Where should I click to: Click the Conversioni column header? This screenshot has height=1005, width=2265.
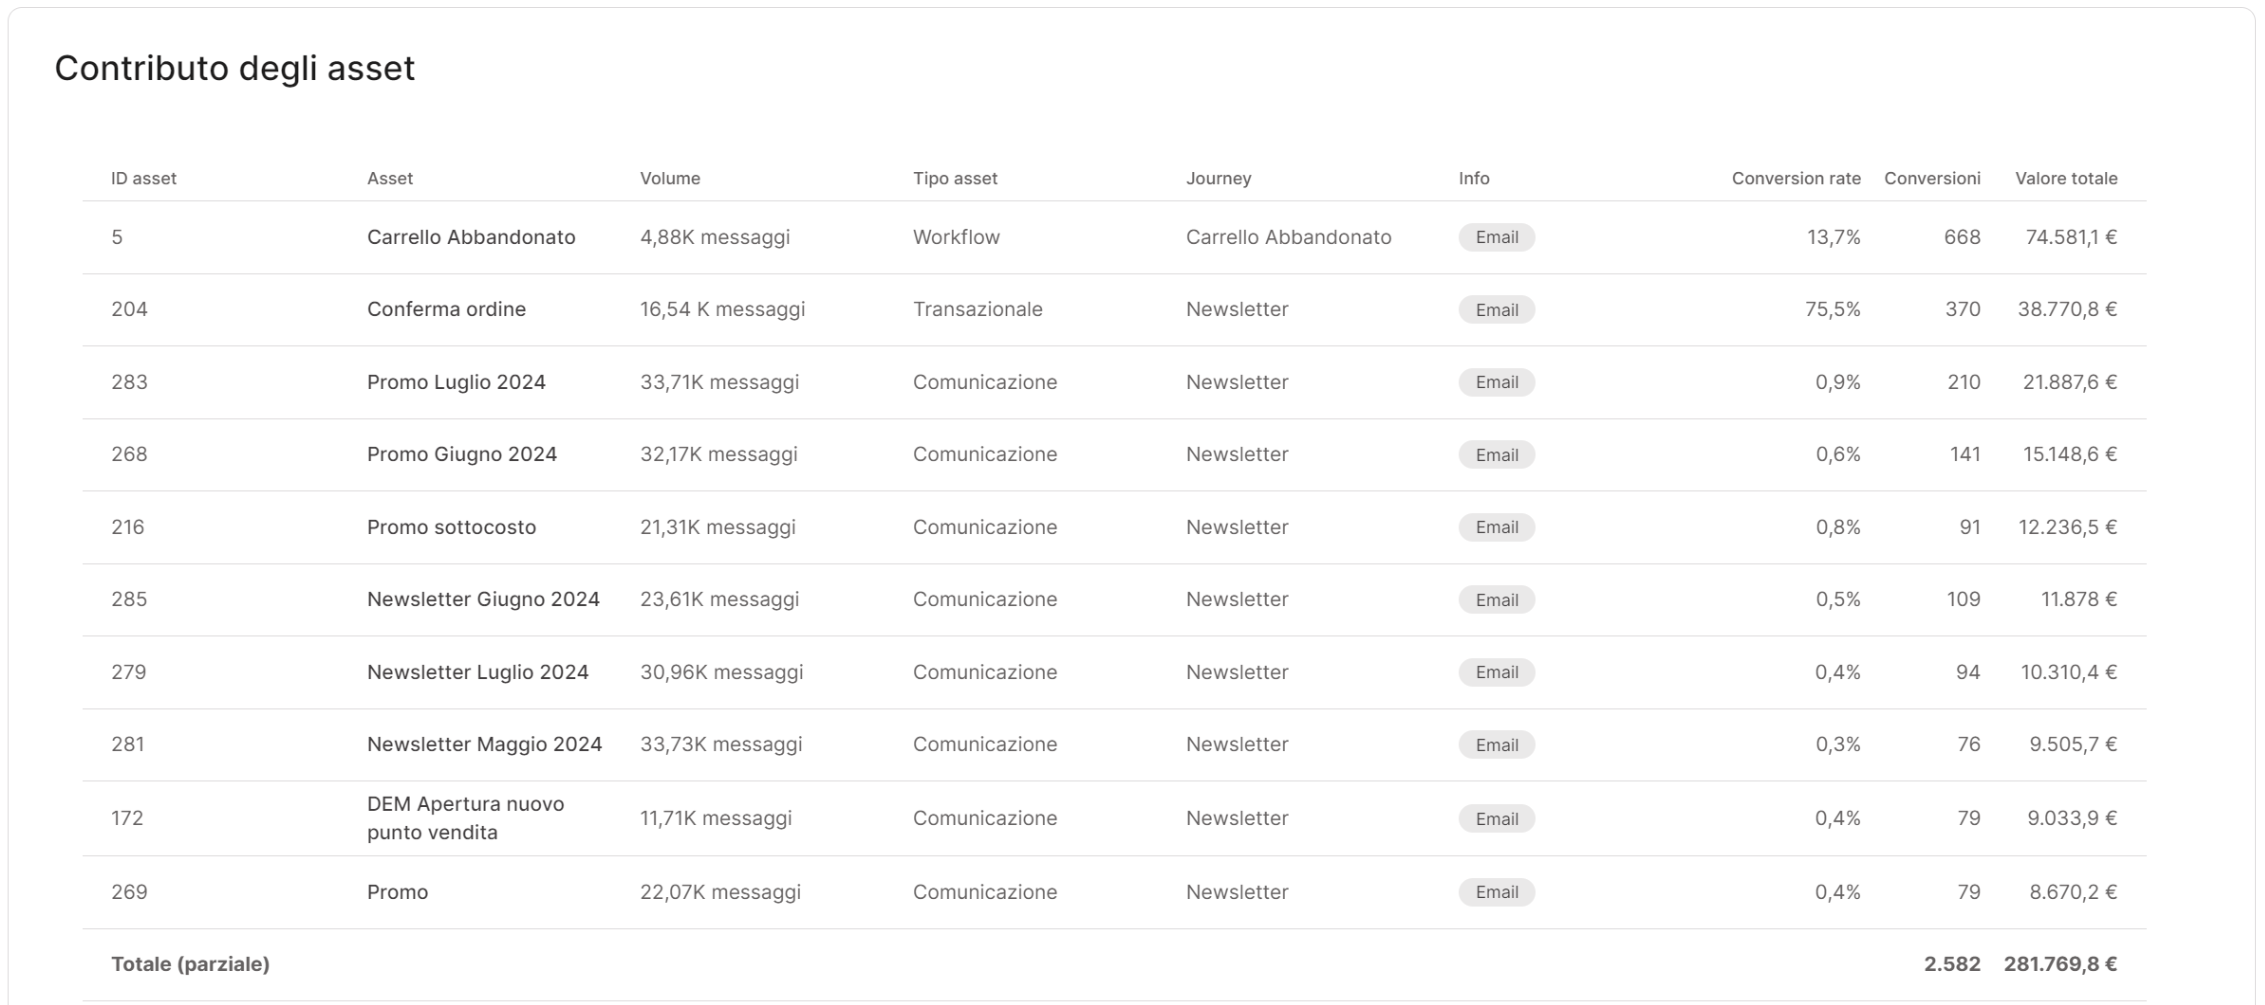[1931, 178]
